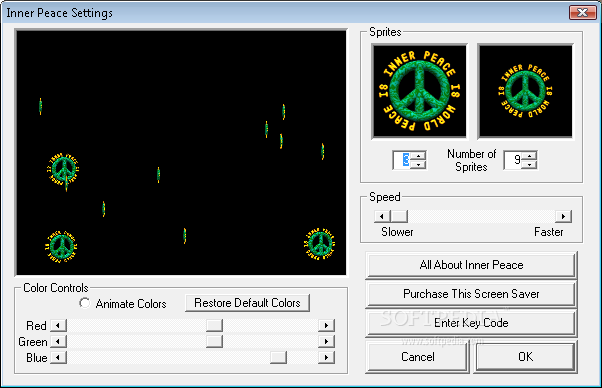This screenshot has height=388, width=602.
Task: Click the peace sprite at preview bottom left
Action: coord(61,246)
